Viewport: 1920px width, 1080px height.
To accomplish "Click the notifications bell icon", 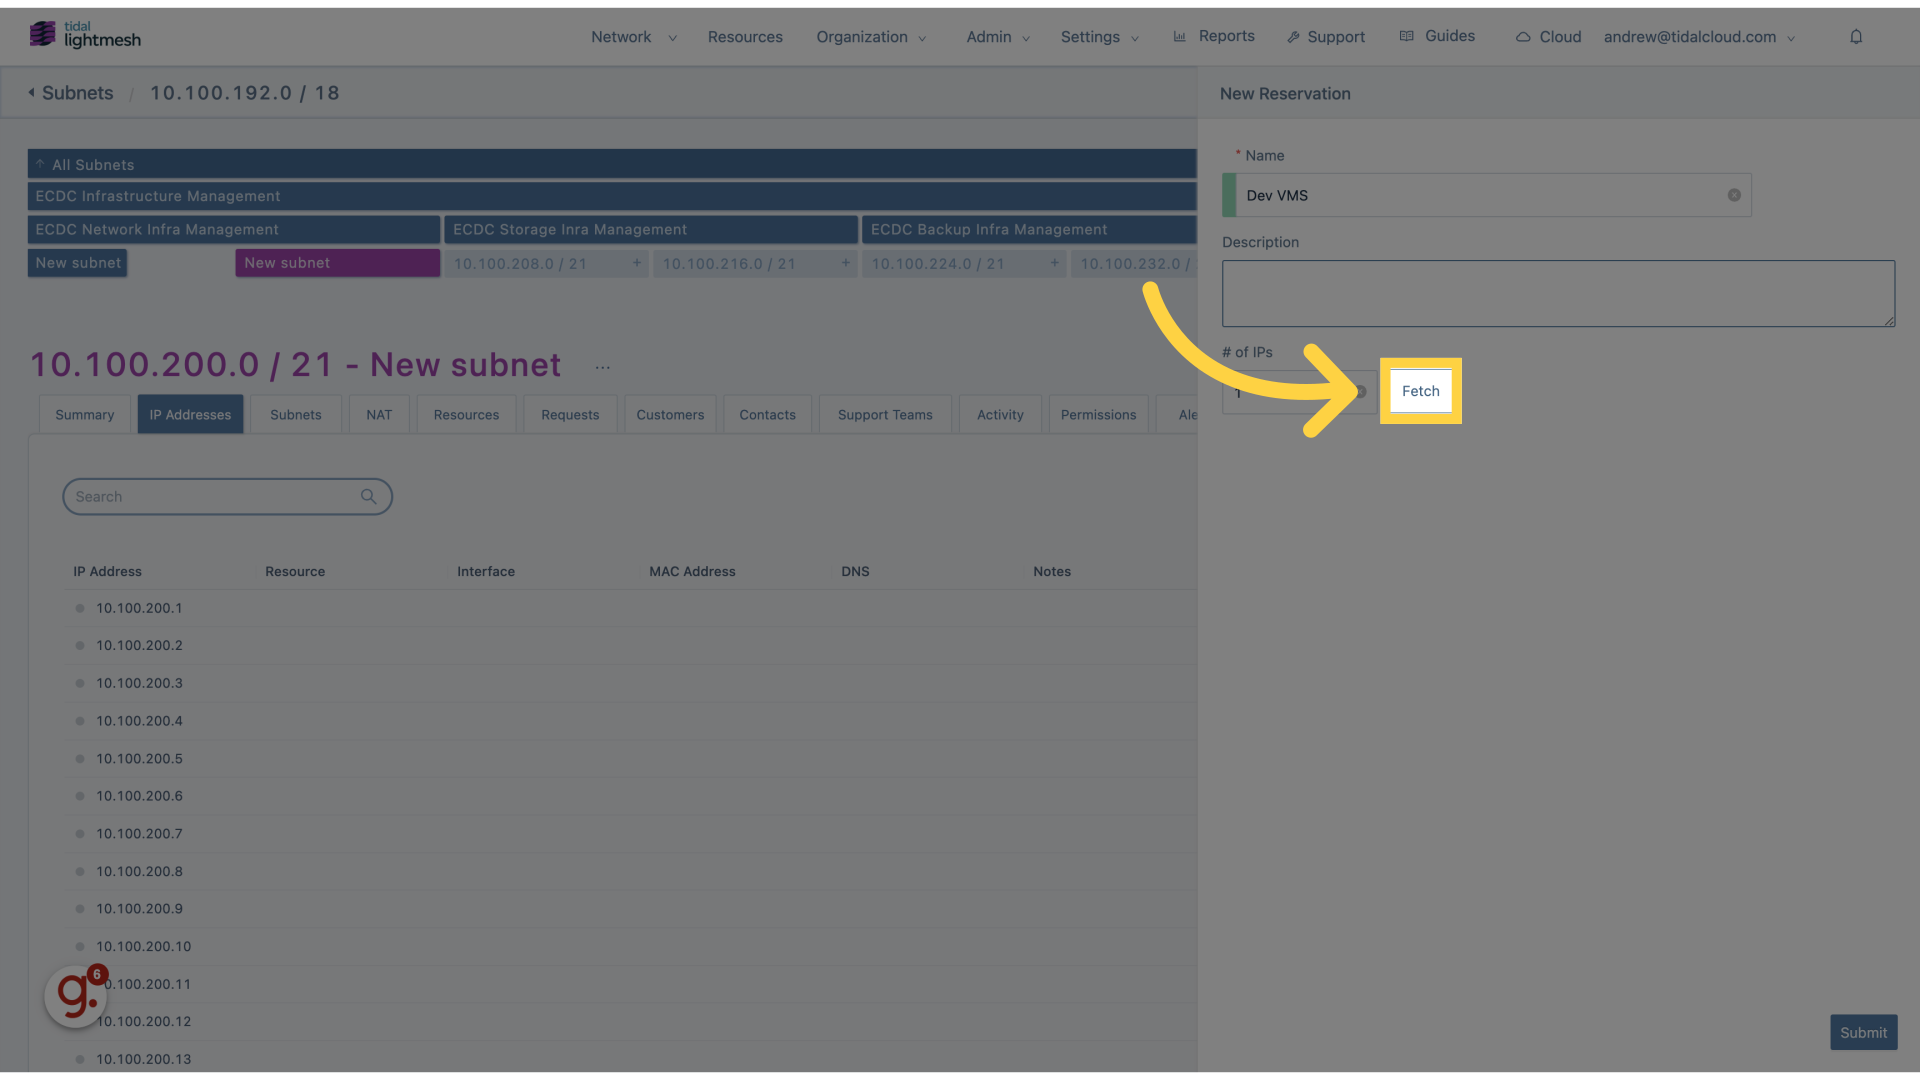I will click(1855, 36).
